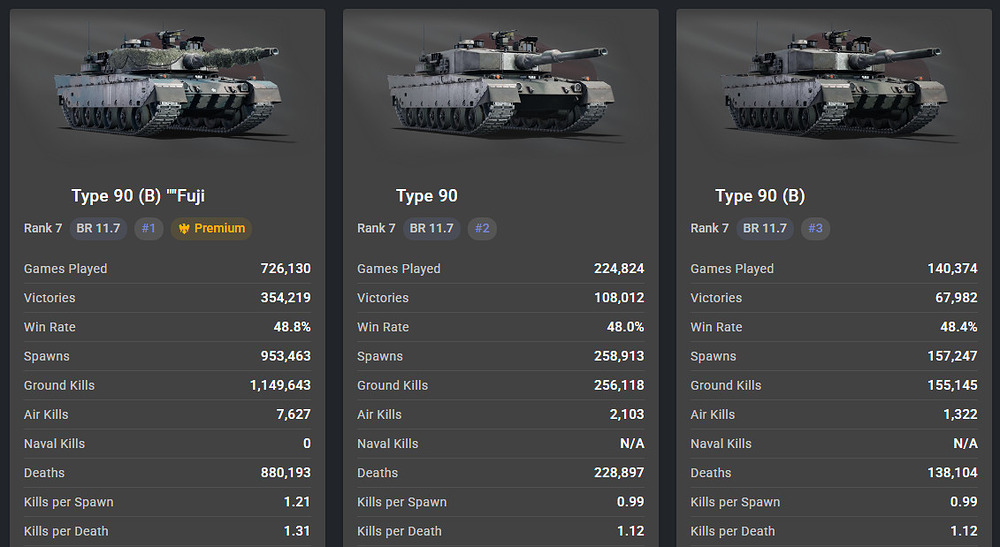1000x547 pixels.
Task: Select Deaths value 138,104
Action: pos(952,472)
